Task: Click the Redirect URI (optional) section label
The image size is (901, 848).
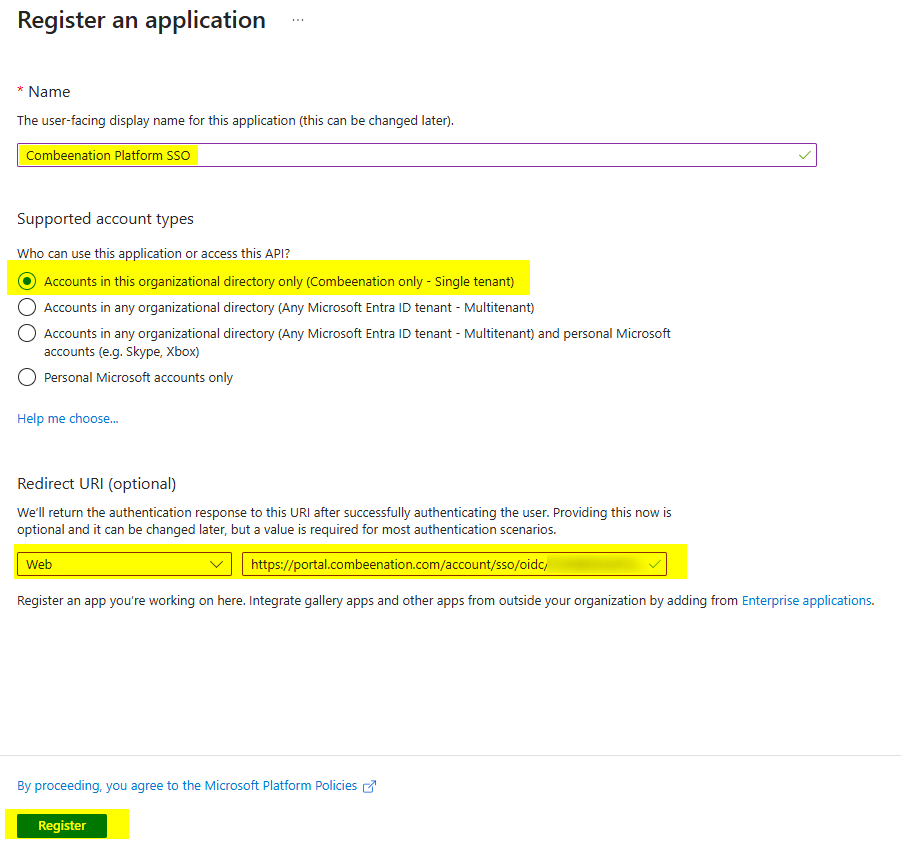Action: click(96, 484)
